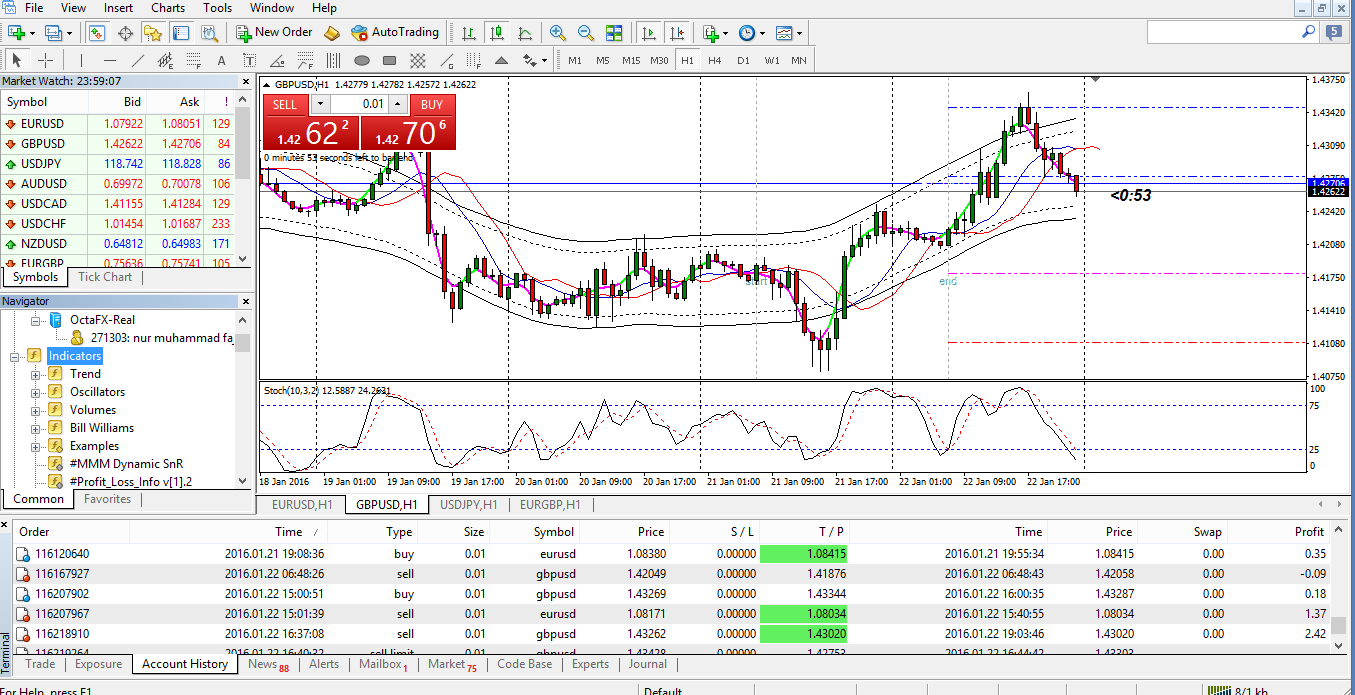
Task: Toggle the Navigator panel star icon
Action: tap(153, 32)
